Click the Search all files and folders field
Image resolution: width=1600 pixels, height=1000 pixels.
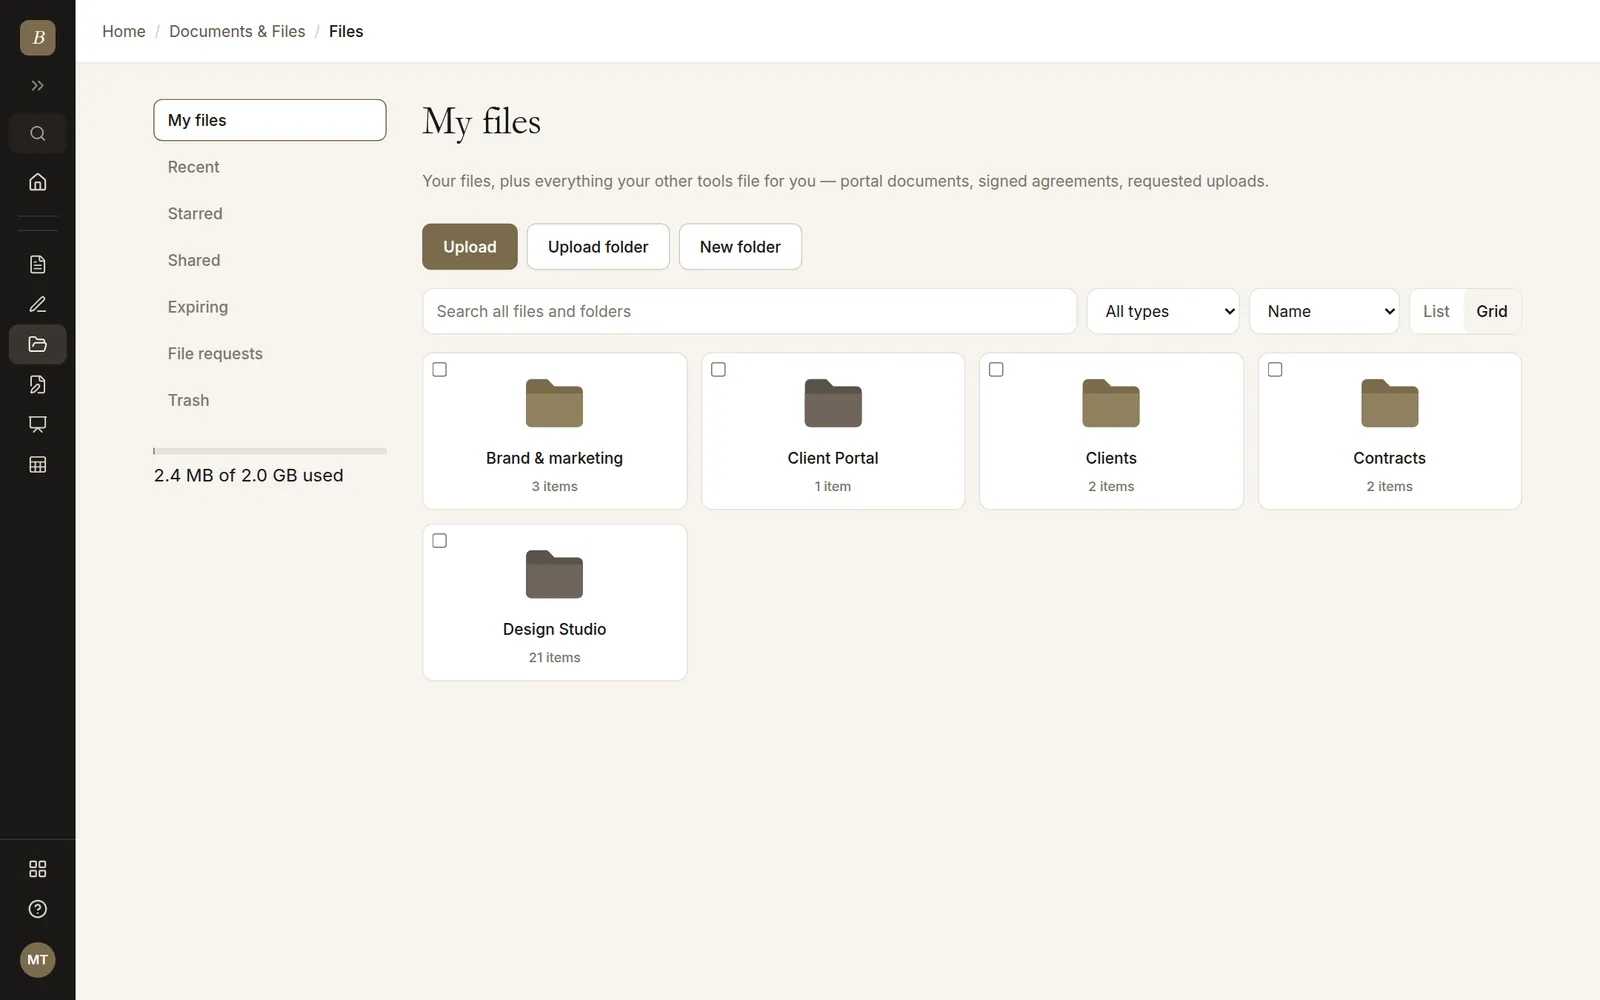[x=750, y=311]
